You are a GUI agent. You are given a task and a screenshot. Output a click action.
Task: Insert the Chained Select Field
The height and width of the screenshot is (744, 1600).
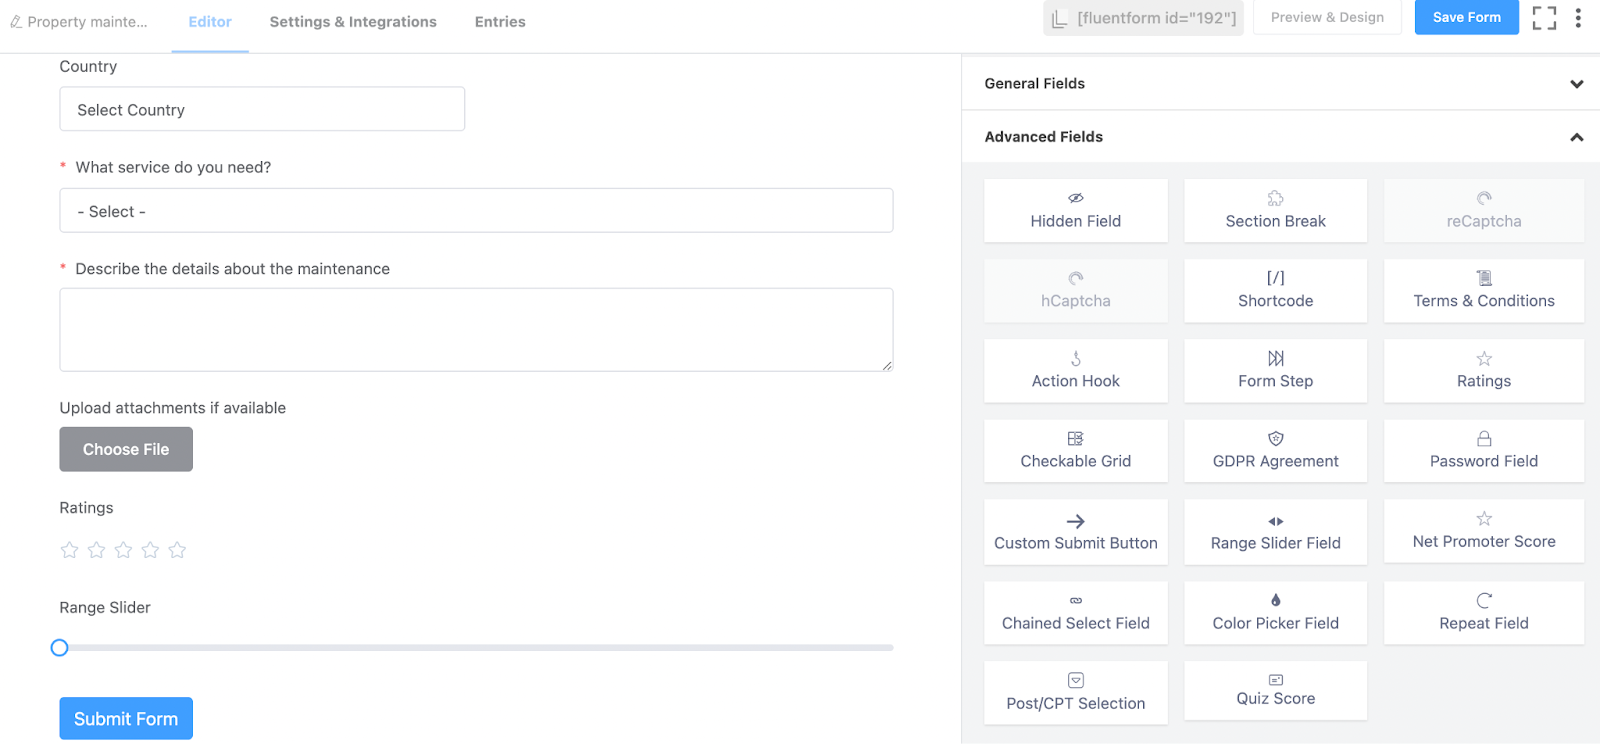click(1075, 613)
